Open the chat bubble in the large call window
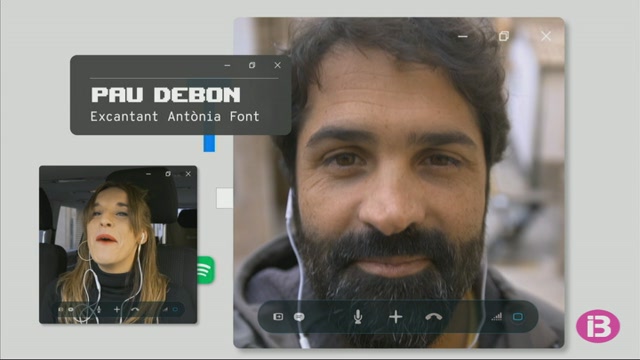 pyautogui.click(x=299, y=317)
